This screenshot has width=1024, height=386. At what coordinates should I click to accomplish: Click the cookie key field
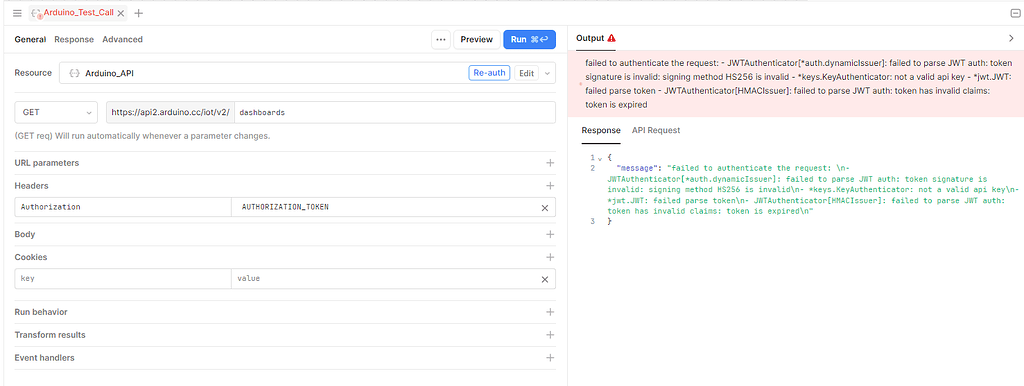pos(123,278)
